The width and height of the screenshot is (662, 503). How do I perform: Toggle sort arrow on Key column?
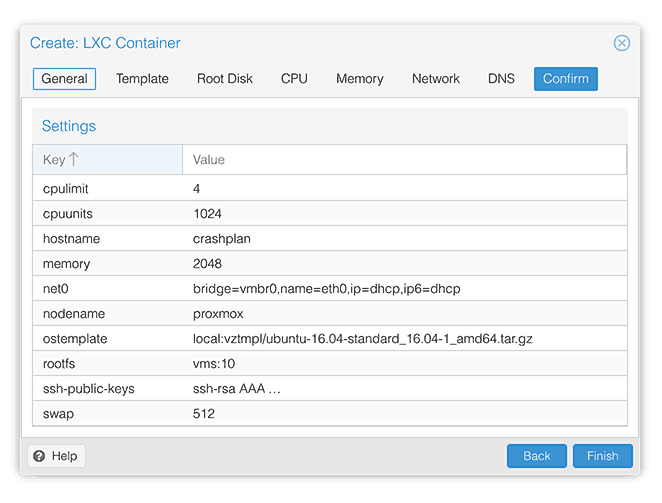click(73, 159)
